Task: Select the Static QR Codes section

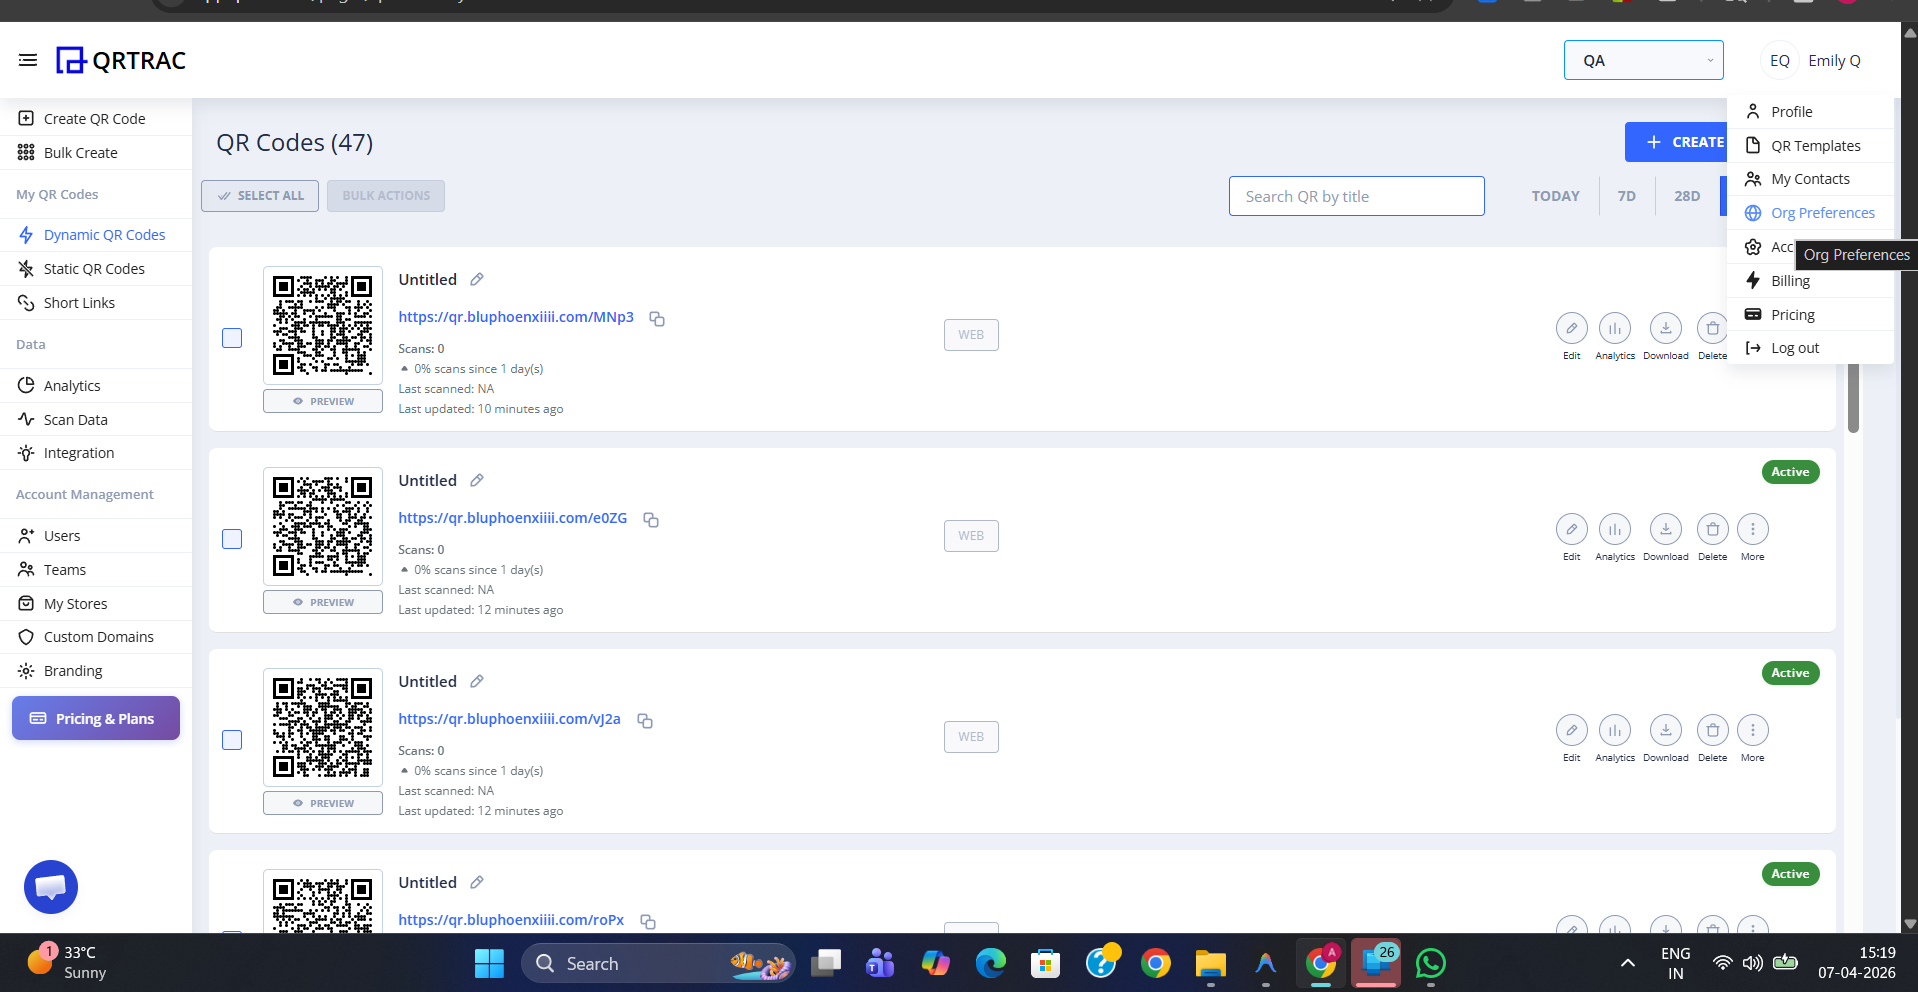Action: point(92,268)
